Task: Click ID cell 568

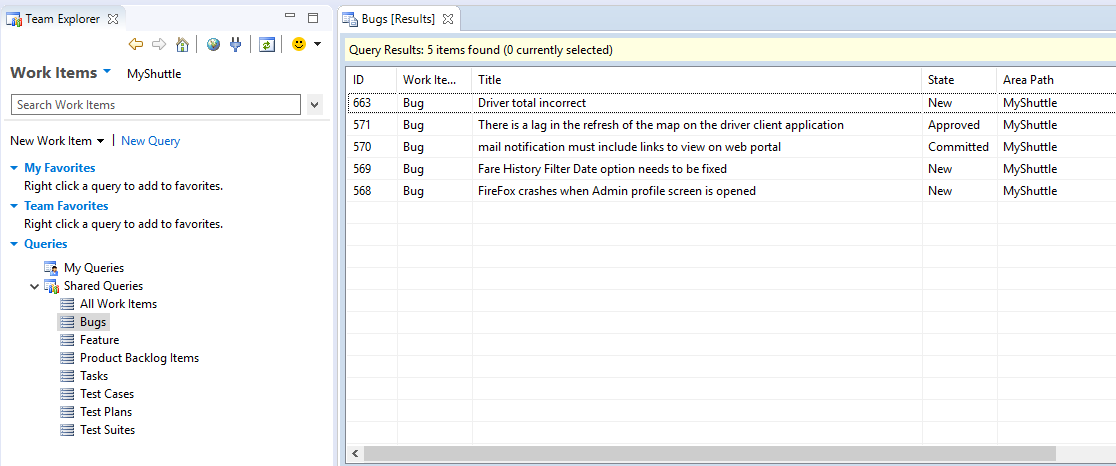Action: point(362,191)
